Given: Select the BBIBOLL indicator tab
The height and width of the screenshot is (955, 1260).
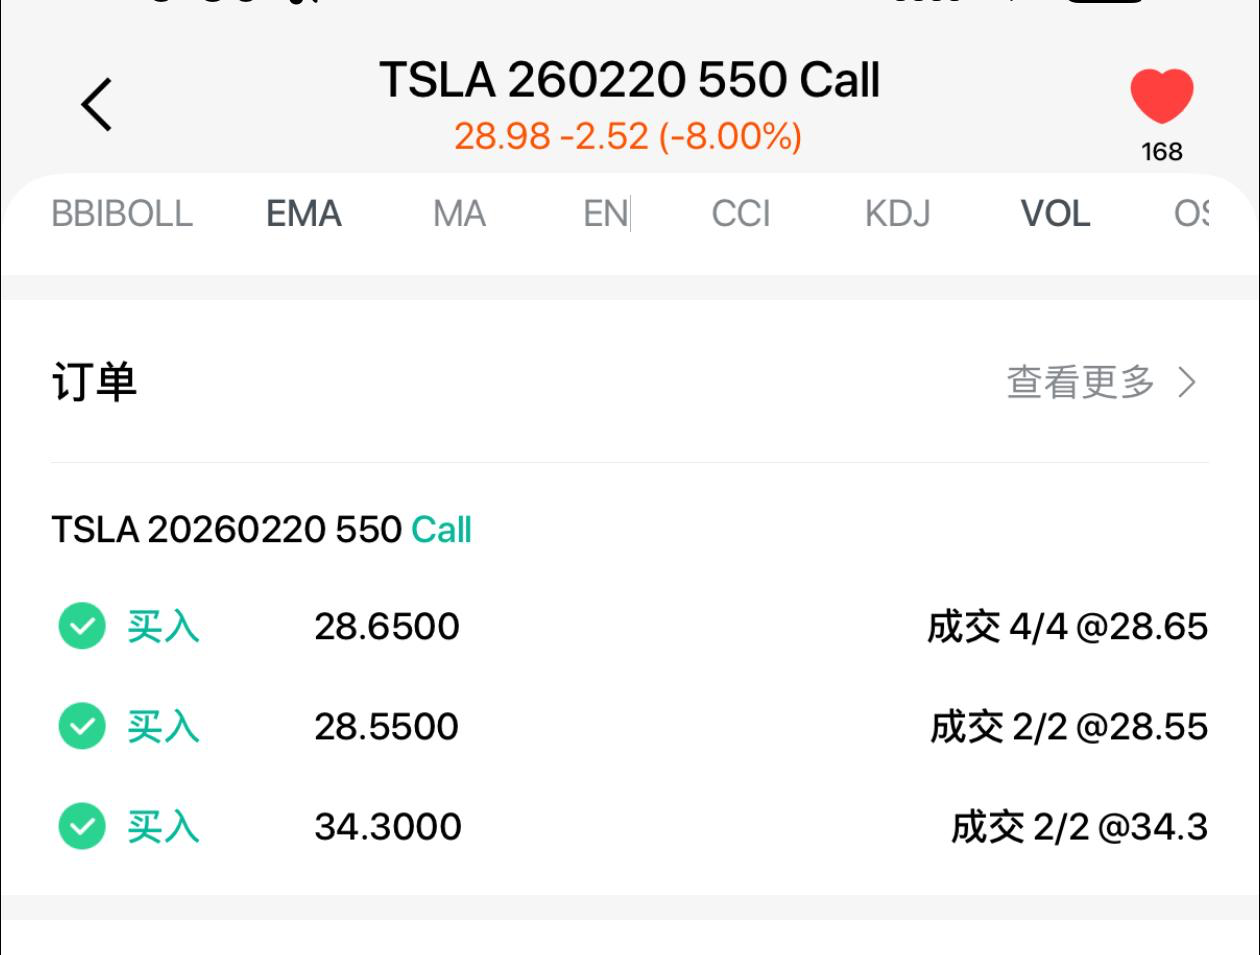Looking at the screenshot, I should coord(122,214).
